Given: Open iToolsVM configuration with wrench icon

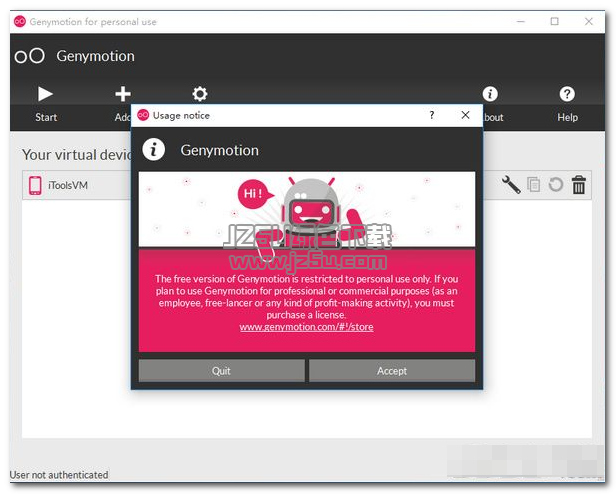Looking at the screenshot, I should pos(511,185).
